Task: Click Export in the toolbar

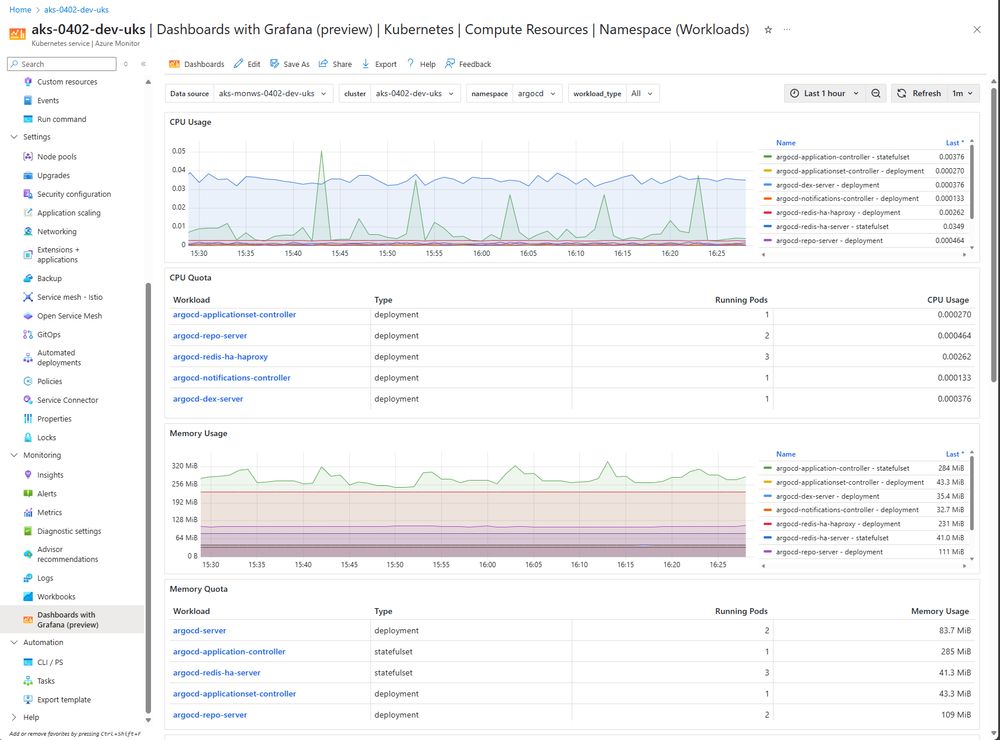Action: pyautogui.click(x=379, y=64)
